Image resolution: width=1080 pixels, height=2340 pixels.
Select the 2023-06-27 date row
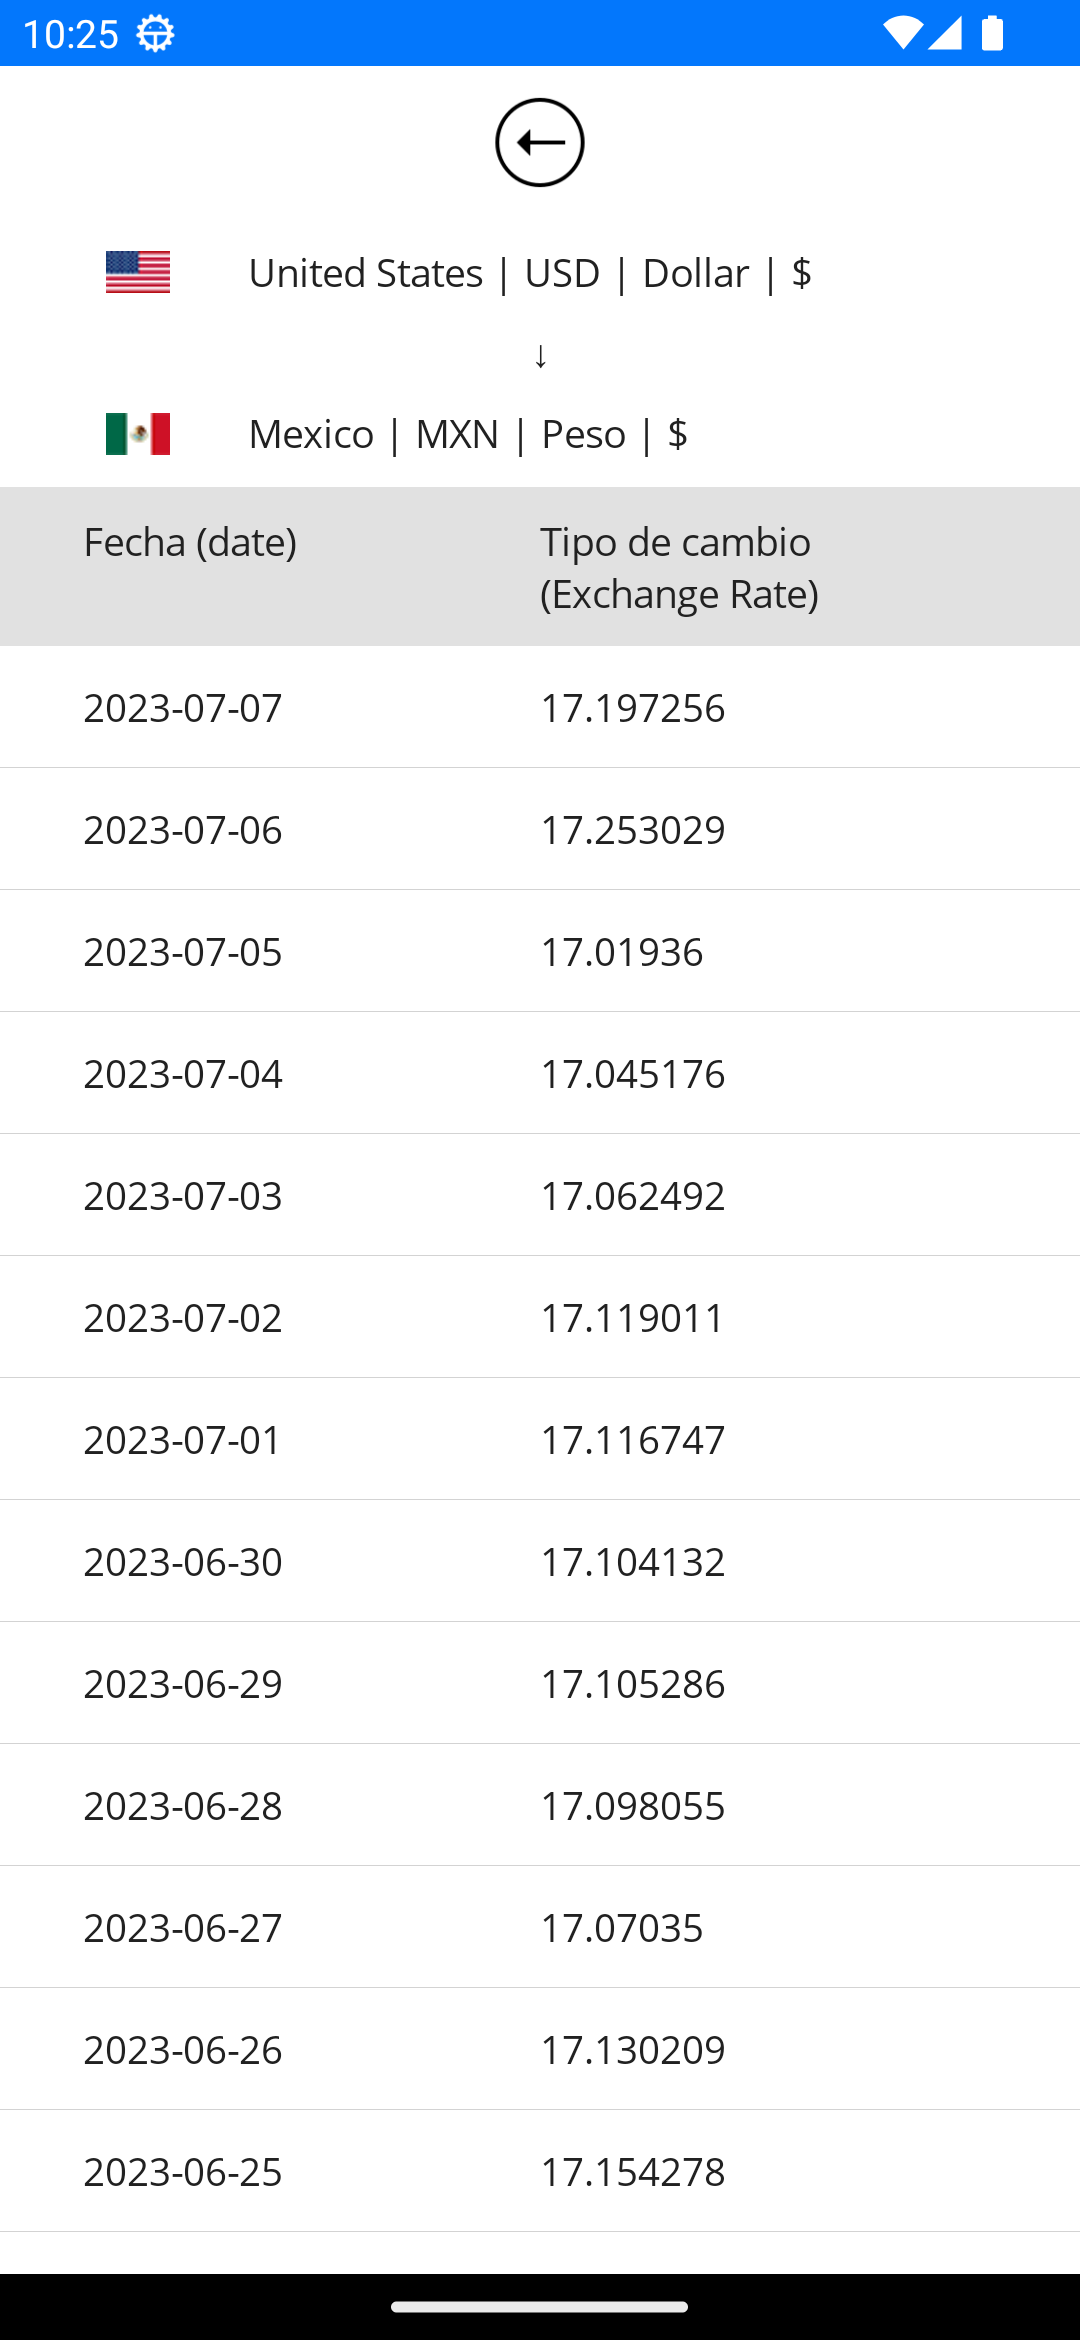click(x=540, y=1927)
